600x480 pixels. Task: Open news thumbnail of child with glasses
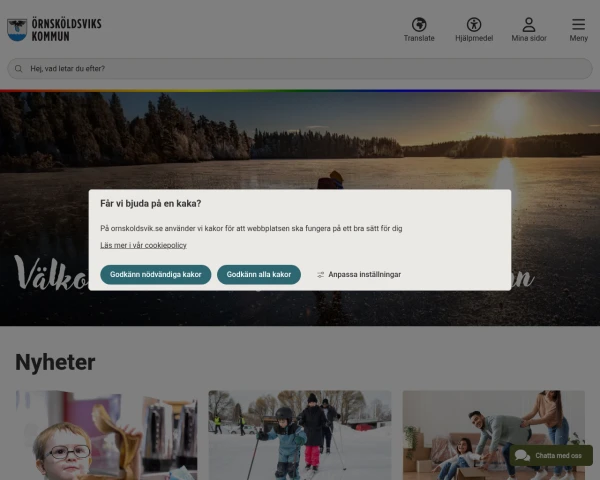[106, 435]
